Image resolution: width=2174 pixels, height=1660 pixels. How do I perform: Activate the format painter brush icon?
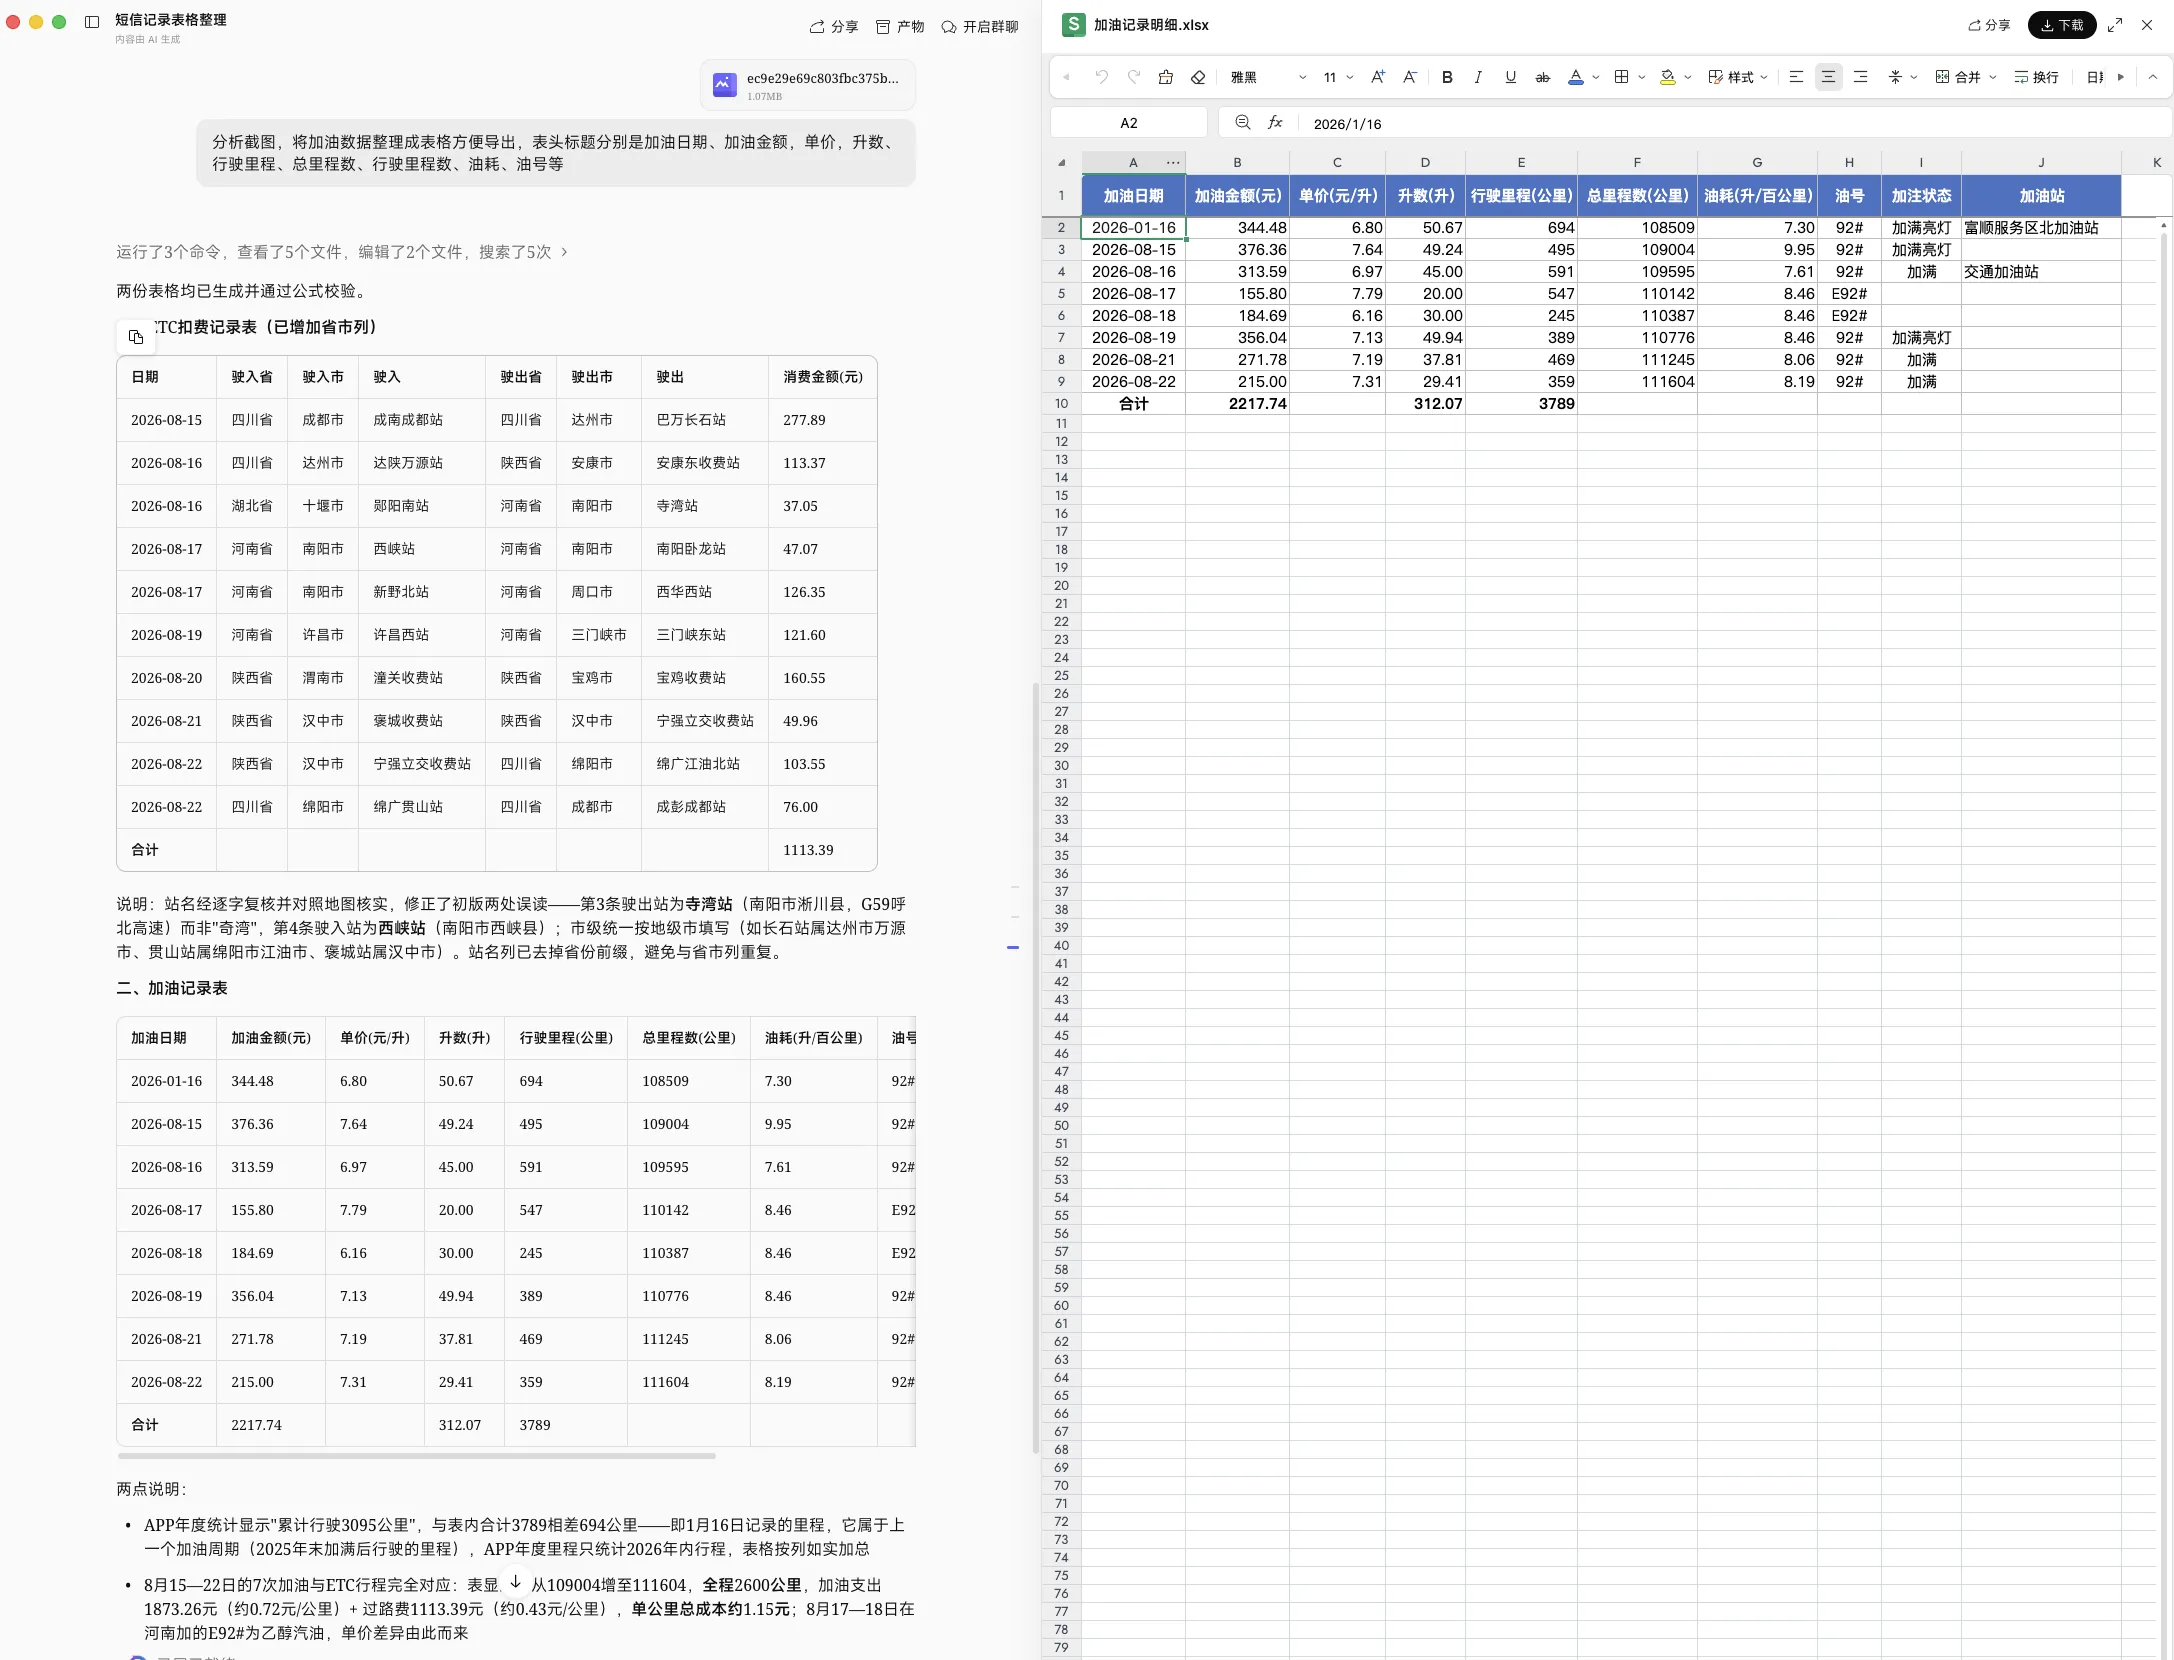tap(1166, 77)
